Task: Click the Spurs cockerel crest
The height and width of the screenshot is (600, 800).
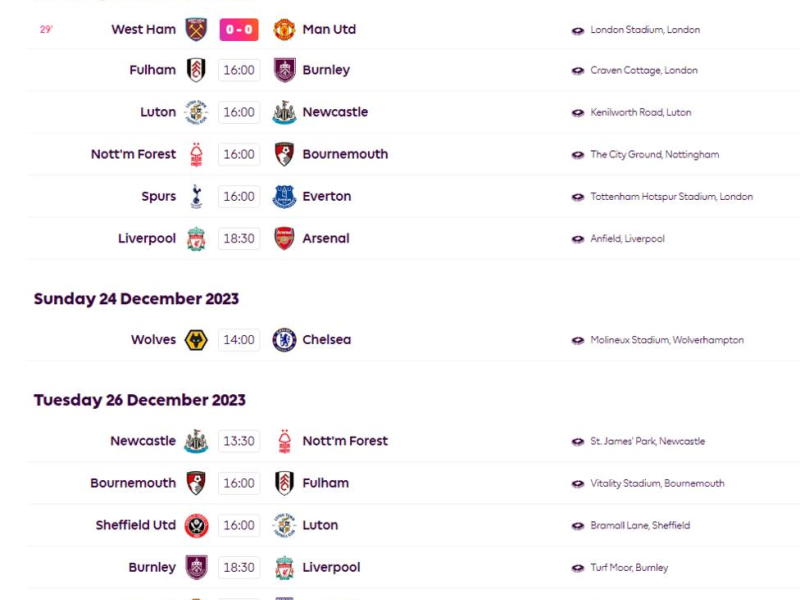Action: click(196, 197)
